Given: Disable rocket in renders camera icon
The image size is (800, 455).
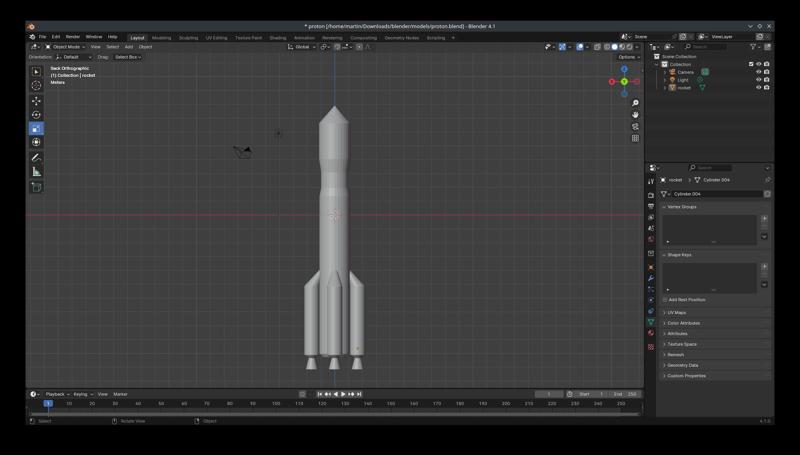Looking at the screenshot, I should [x=766, y=87].
